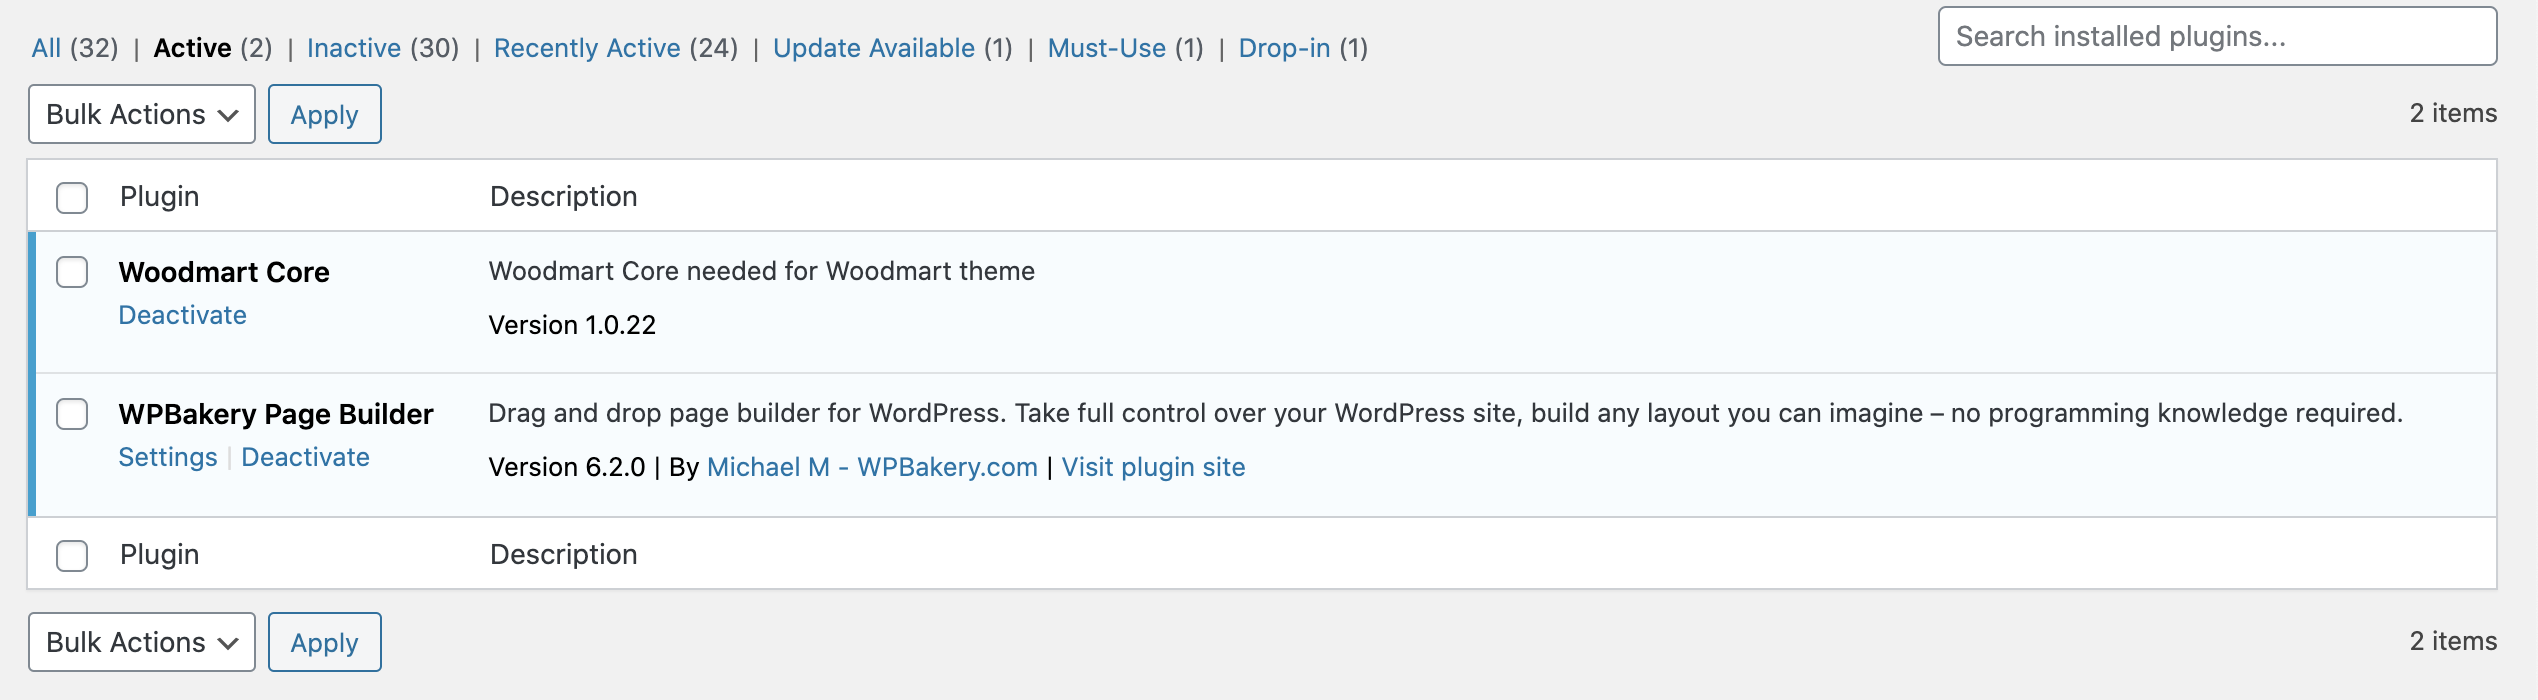Viewport: 2538px width, 700px height.
Task: Open WPBakery Page Builder Settings
Action: (167, 457)
